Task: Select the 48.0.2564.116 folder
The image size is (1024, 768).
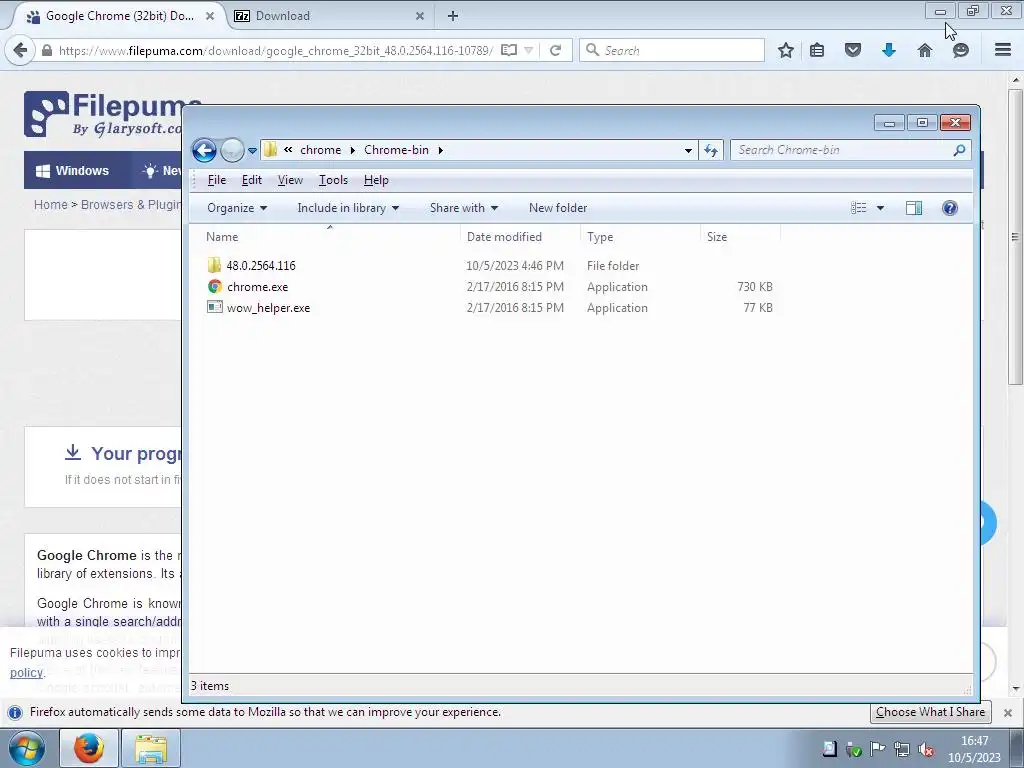Action: 261,266
